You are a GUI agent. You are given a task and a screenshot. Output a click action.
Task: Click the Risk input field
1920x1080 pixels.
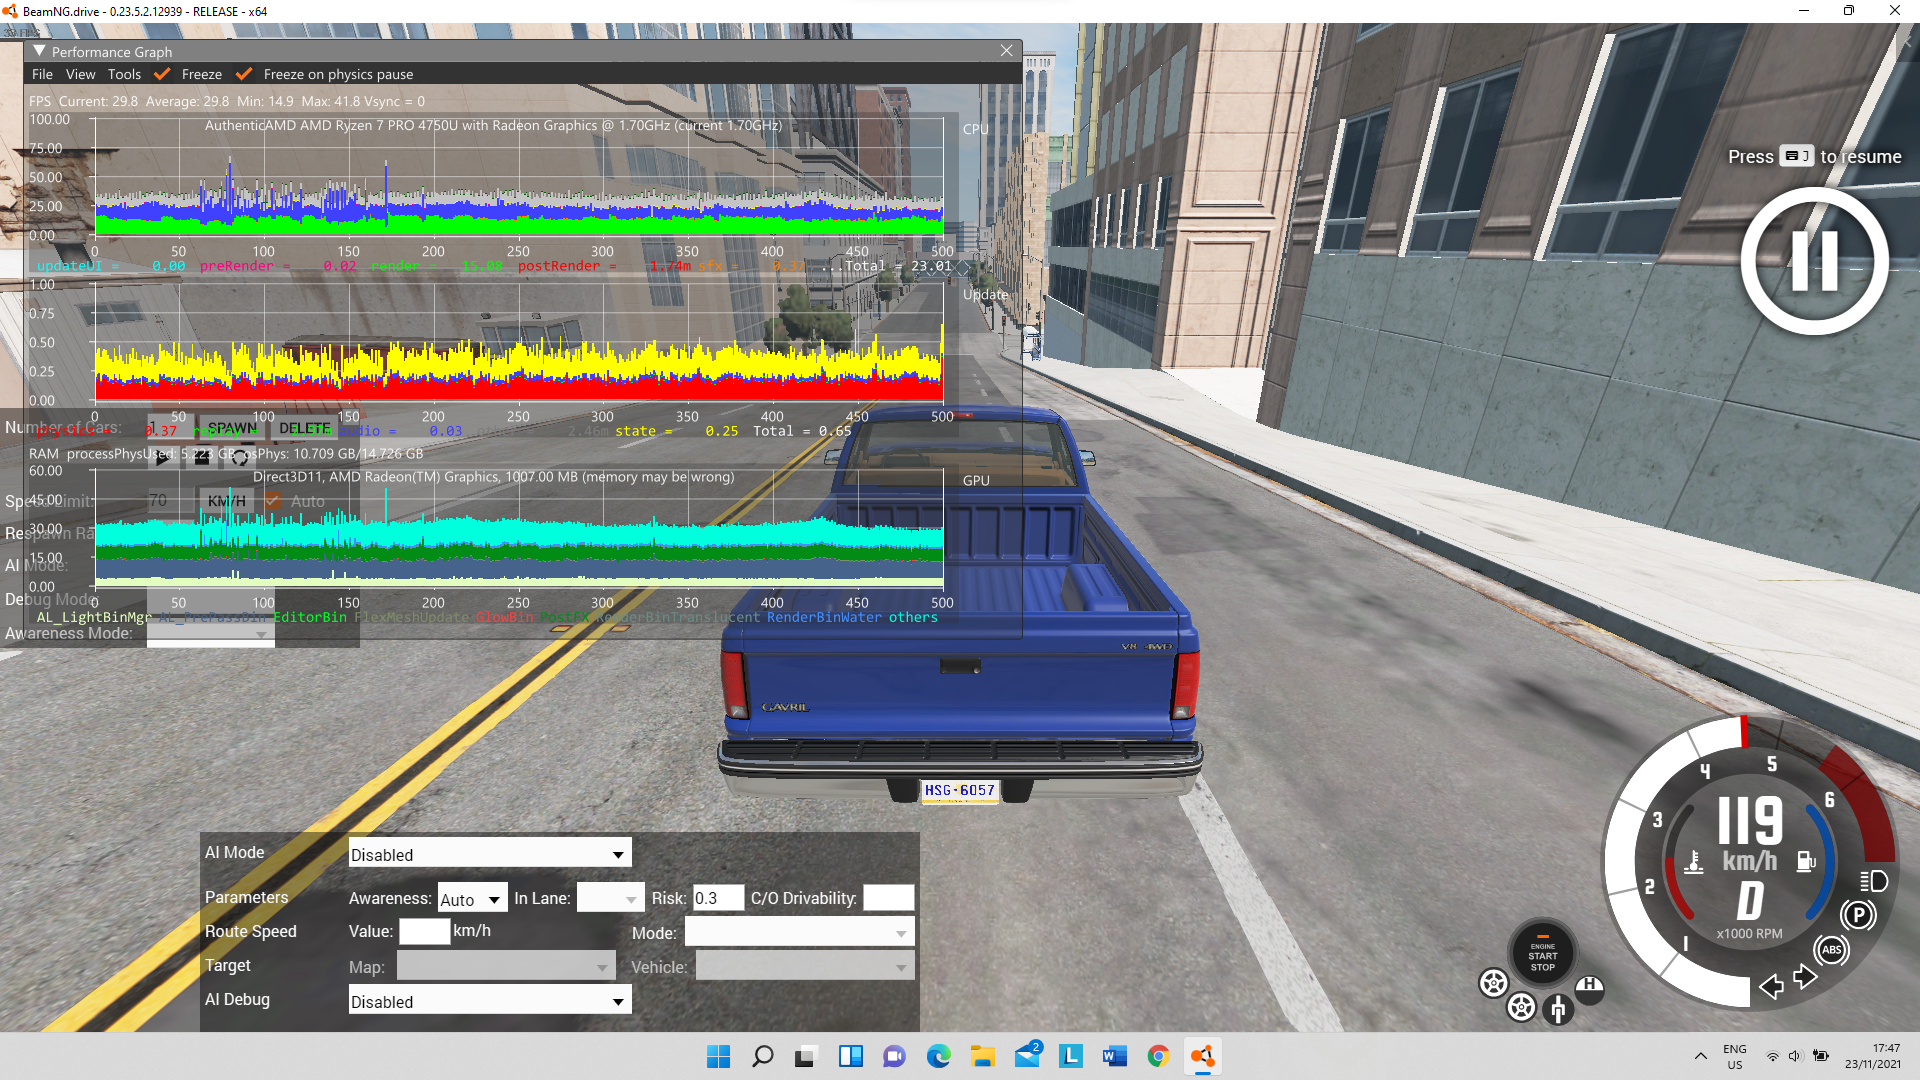pos(718,898)
